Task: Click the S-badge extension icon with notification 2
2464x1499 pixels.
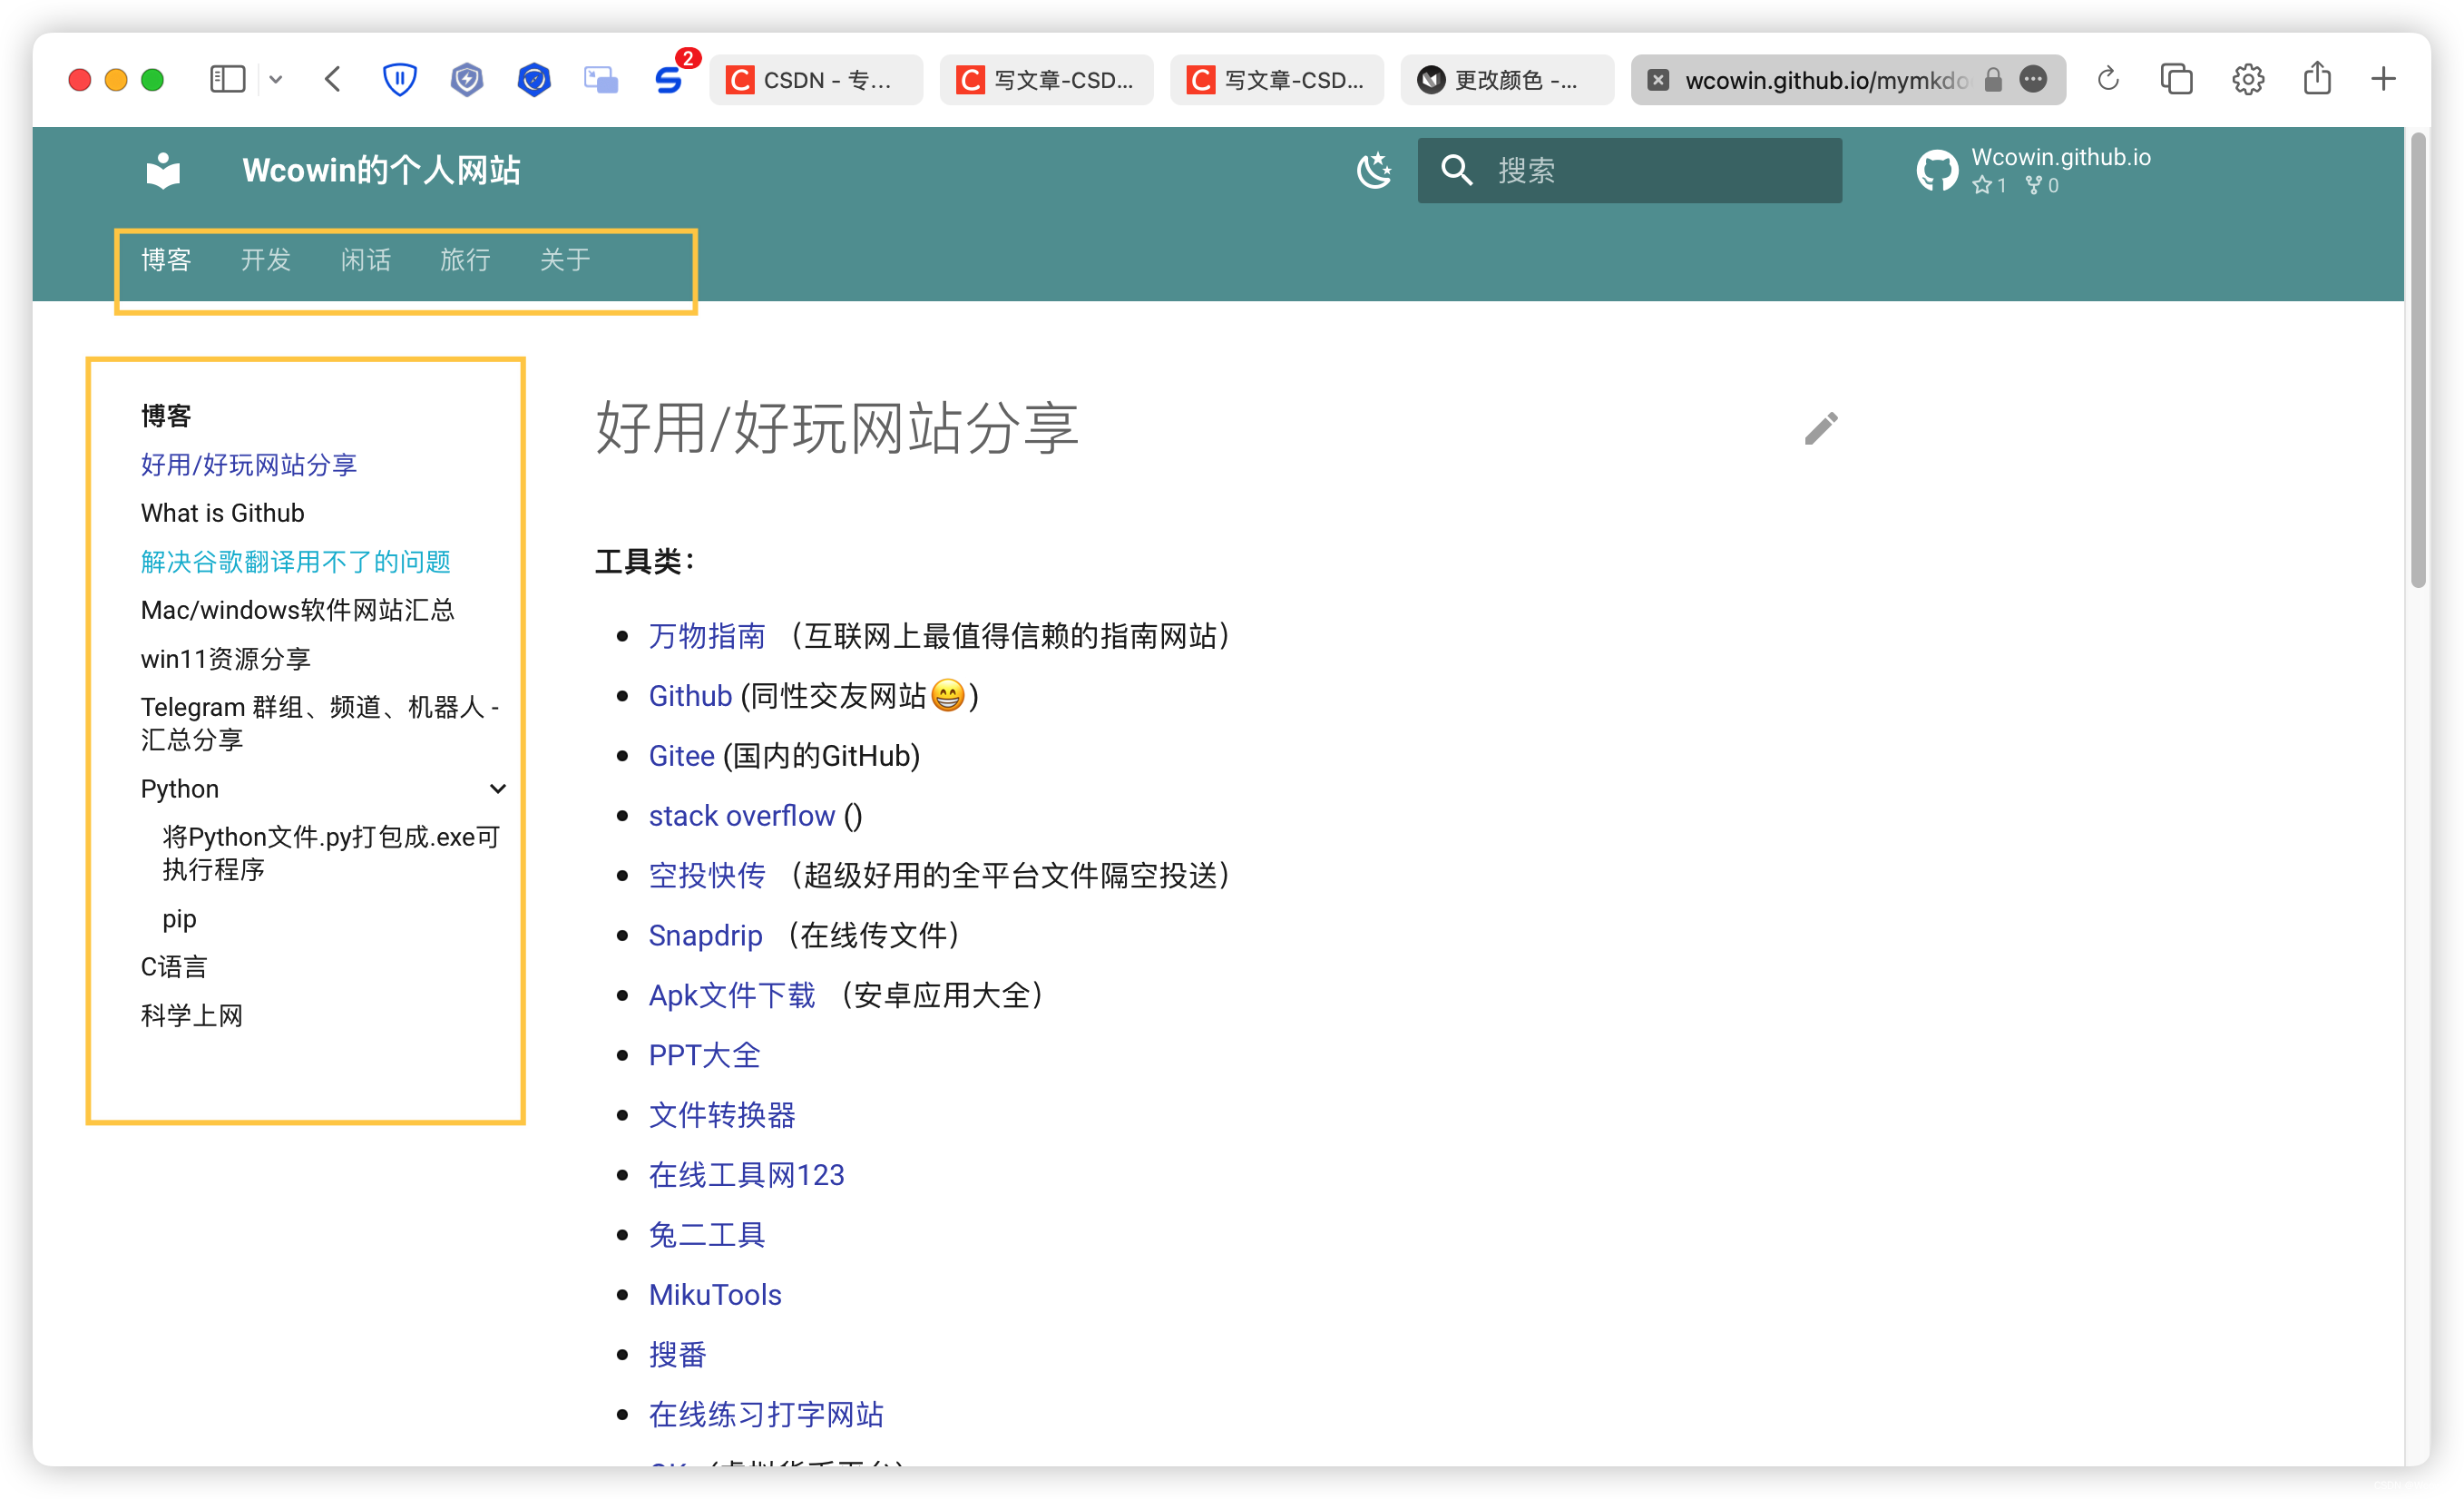Action: click(x=669, y=79)
